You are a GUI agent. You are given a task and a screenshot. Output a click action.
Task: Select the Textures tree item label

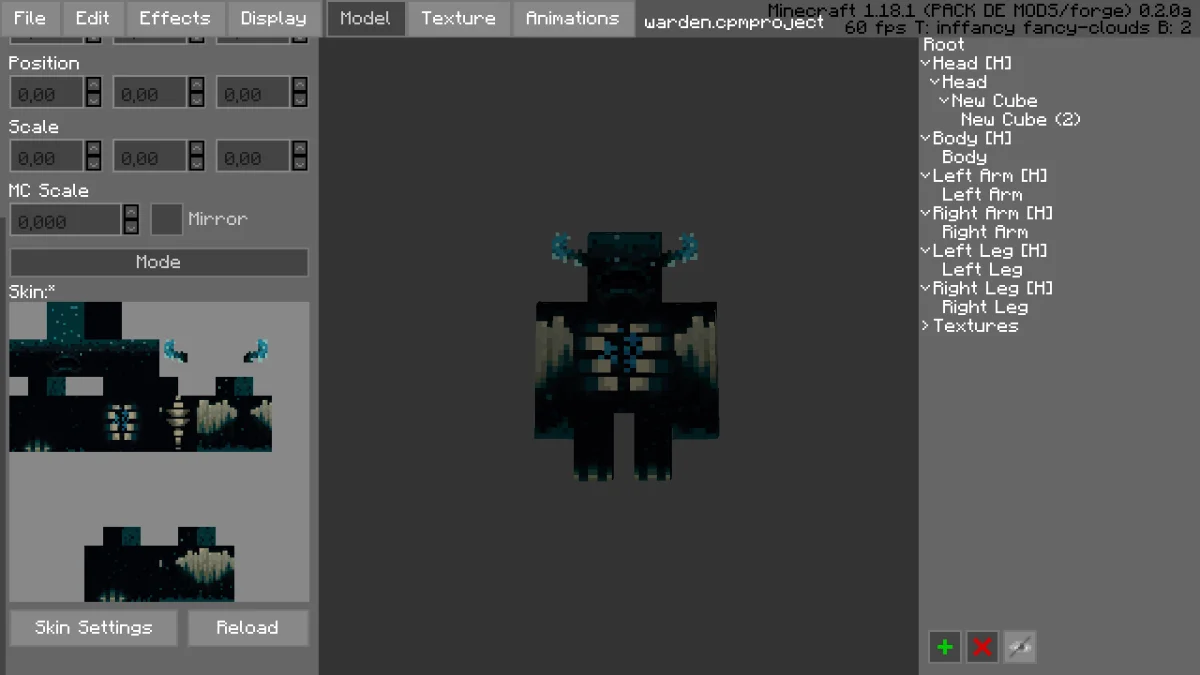tap(975, 326)
